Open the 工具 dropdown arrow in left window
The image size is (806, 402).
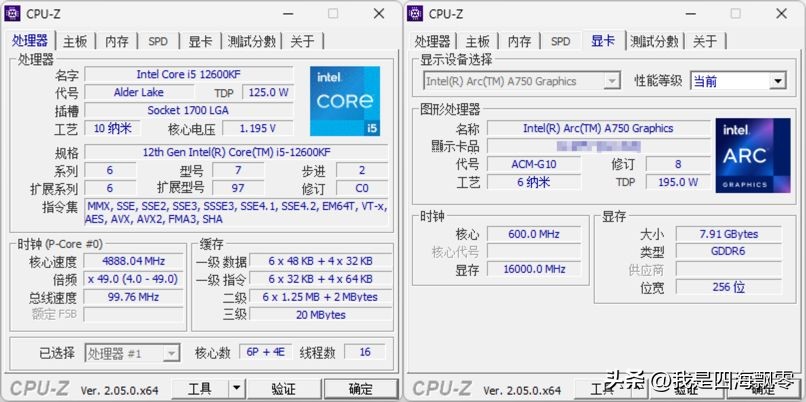coord(236,389)
